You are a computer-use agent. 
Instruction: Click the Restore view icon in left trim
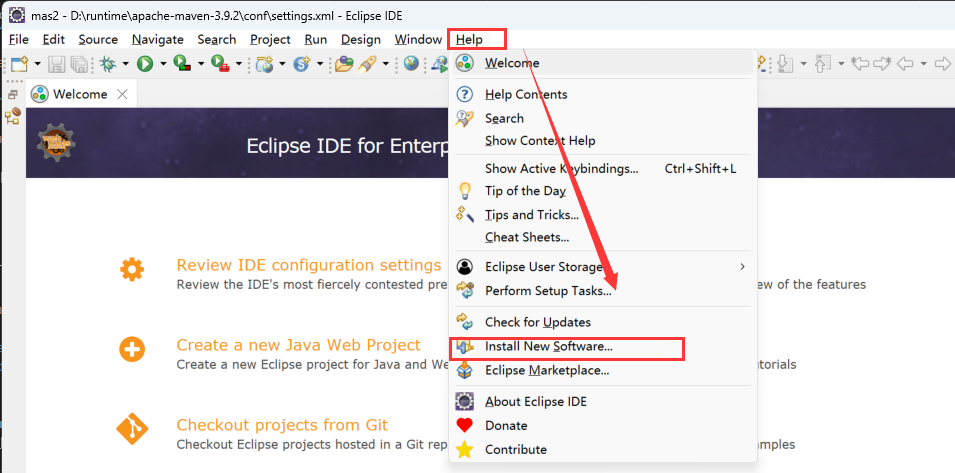pyautogui.click(x=13, y=94)
